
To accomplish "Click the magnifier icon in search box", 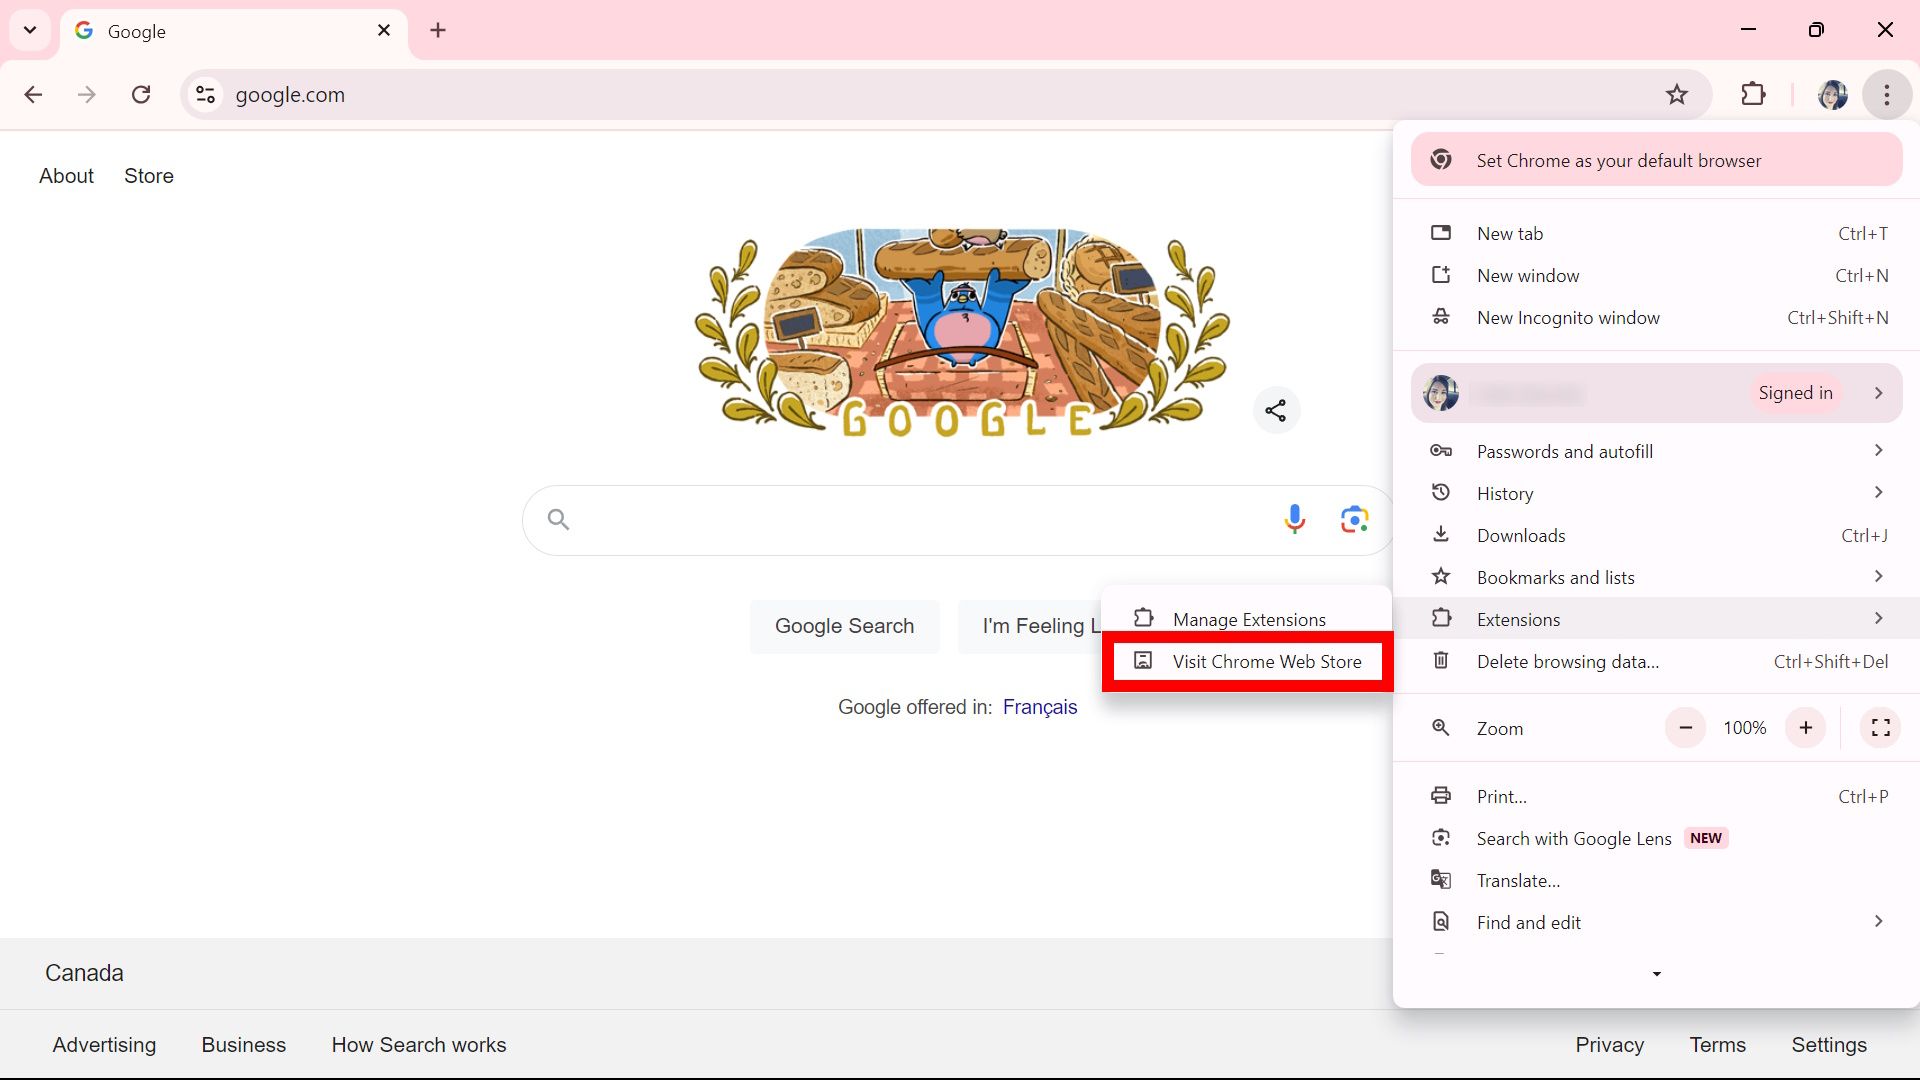I will tap(558, 519).
